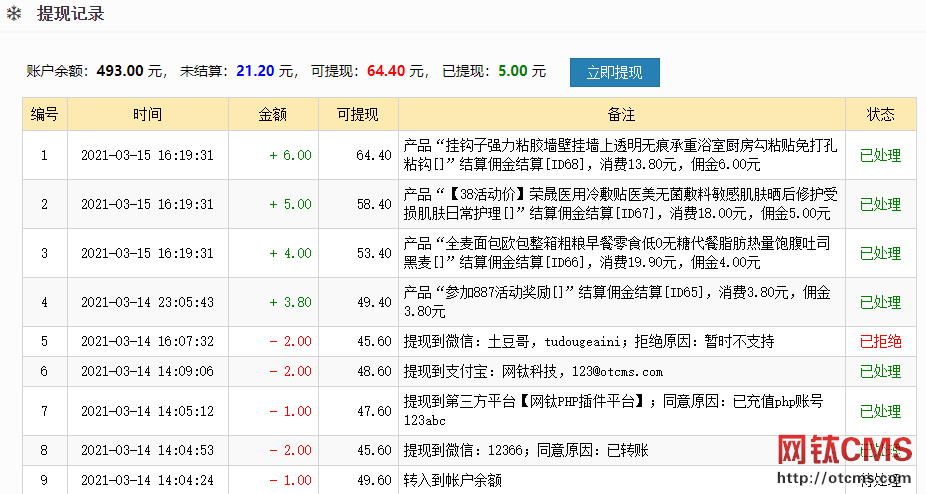Select time 2021-03-14 16:07:32
Screen dimensions: 926x494
tap(147, 341)
